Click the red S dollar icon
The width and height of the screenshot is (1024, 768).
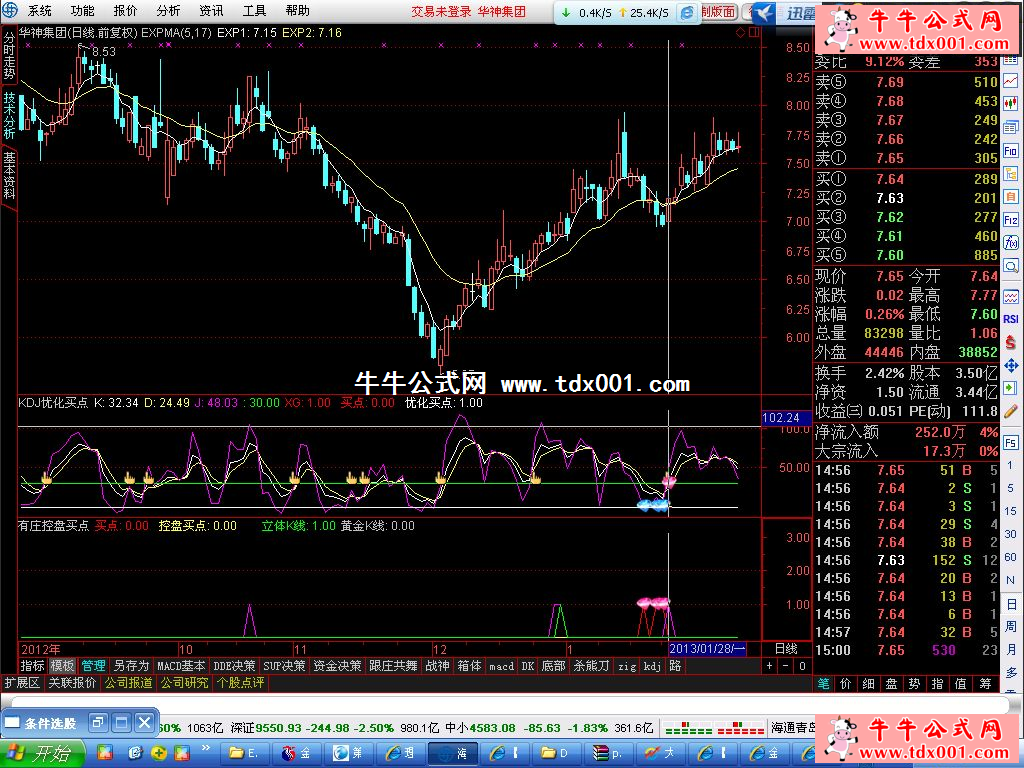pyautogui.click(x=1010, y=342)
